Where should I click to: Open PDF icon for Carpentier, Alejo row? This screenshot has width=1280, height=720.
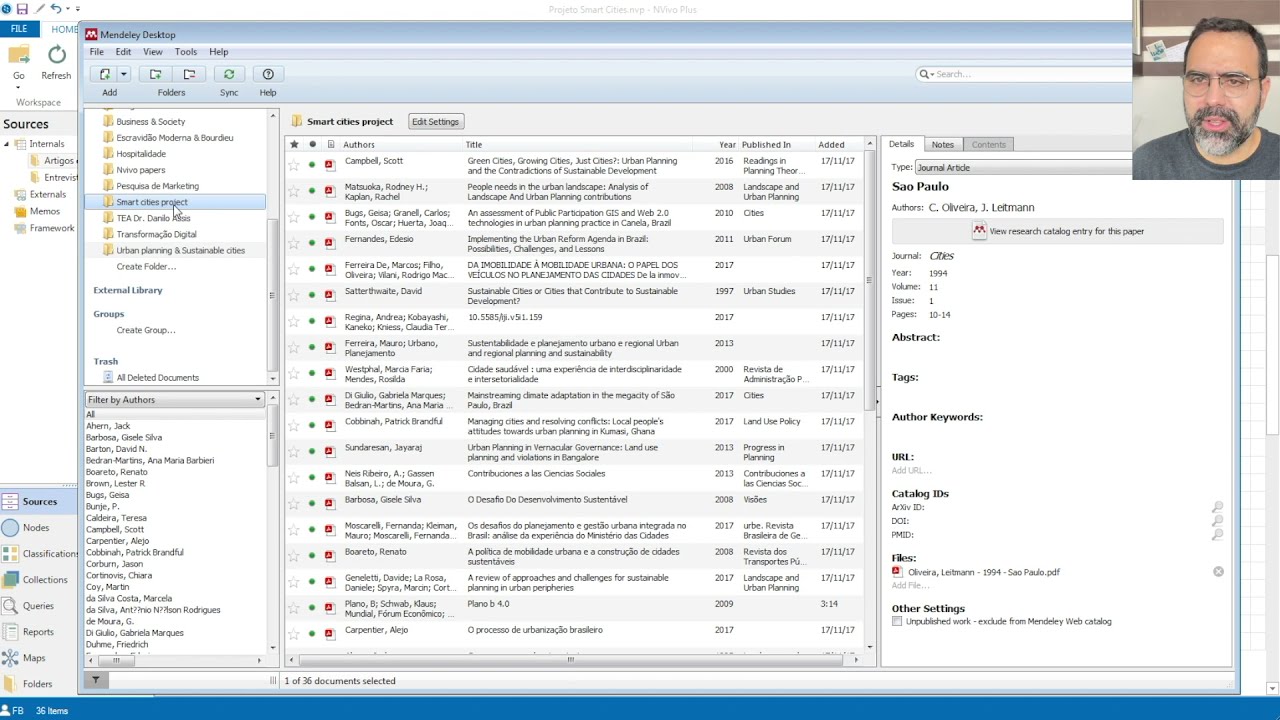click(329, 632)
